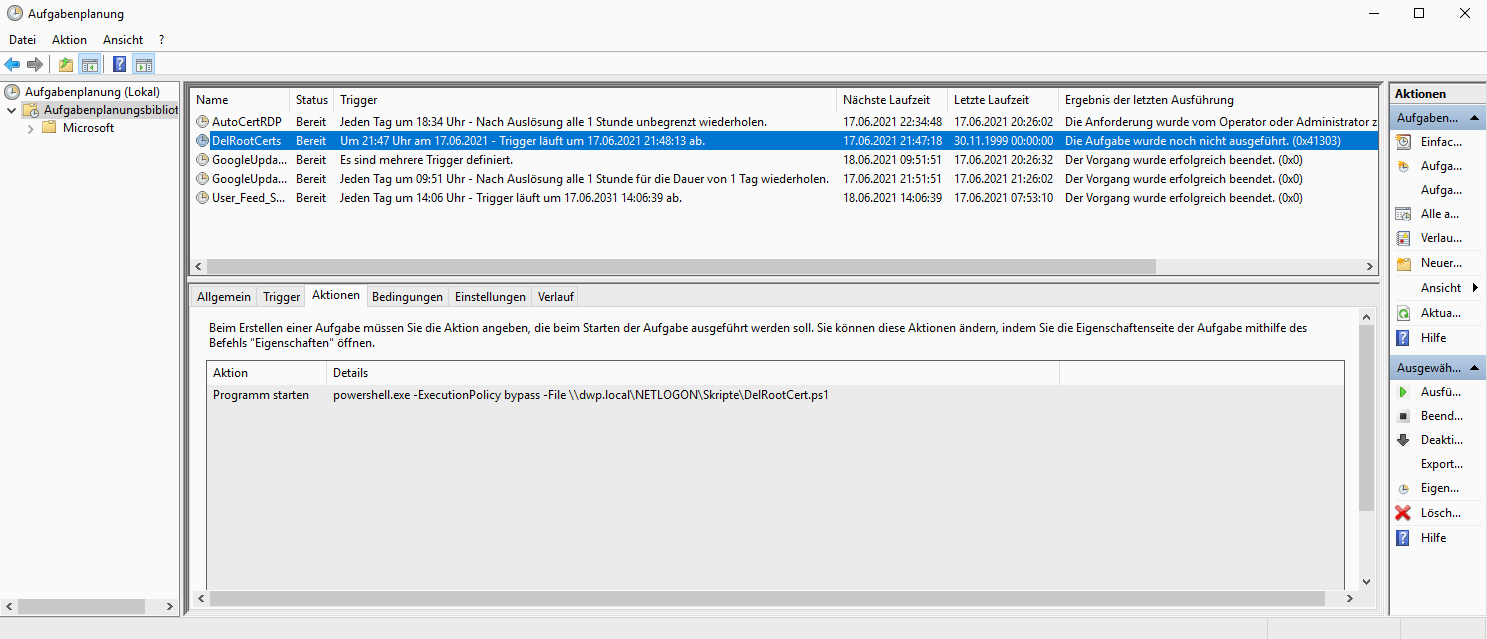1487x639 pixels.
Task: Switch to the Bedingungen tab
Action: 406,297
